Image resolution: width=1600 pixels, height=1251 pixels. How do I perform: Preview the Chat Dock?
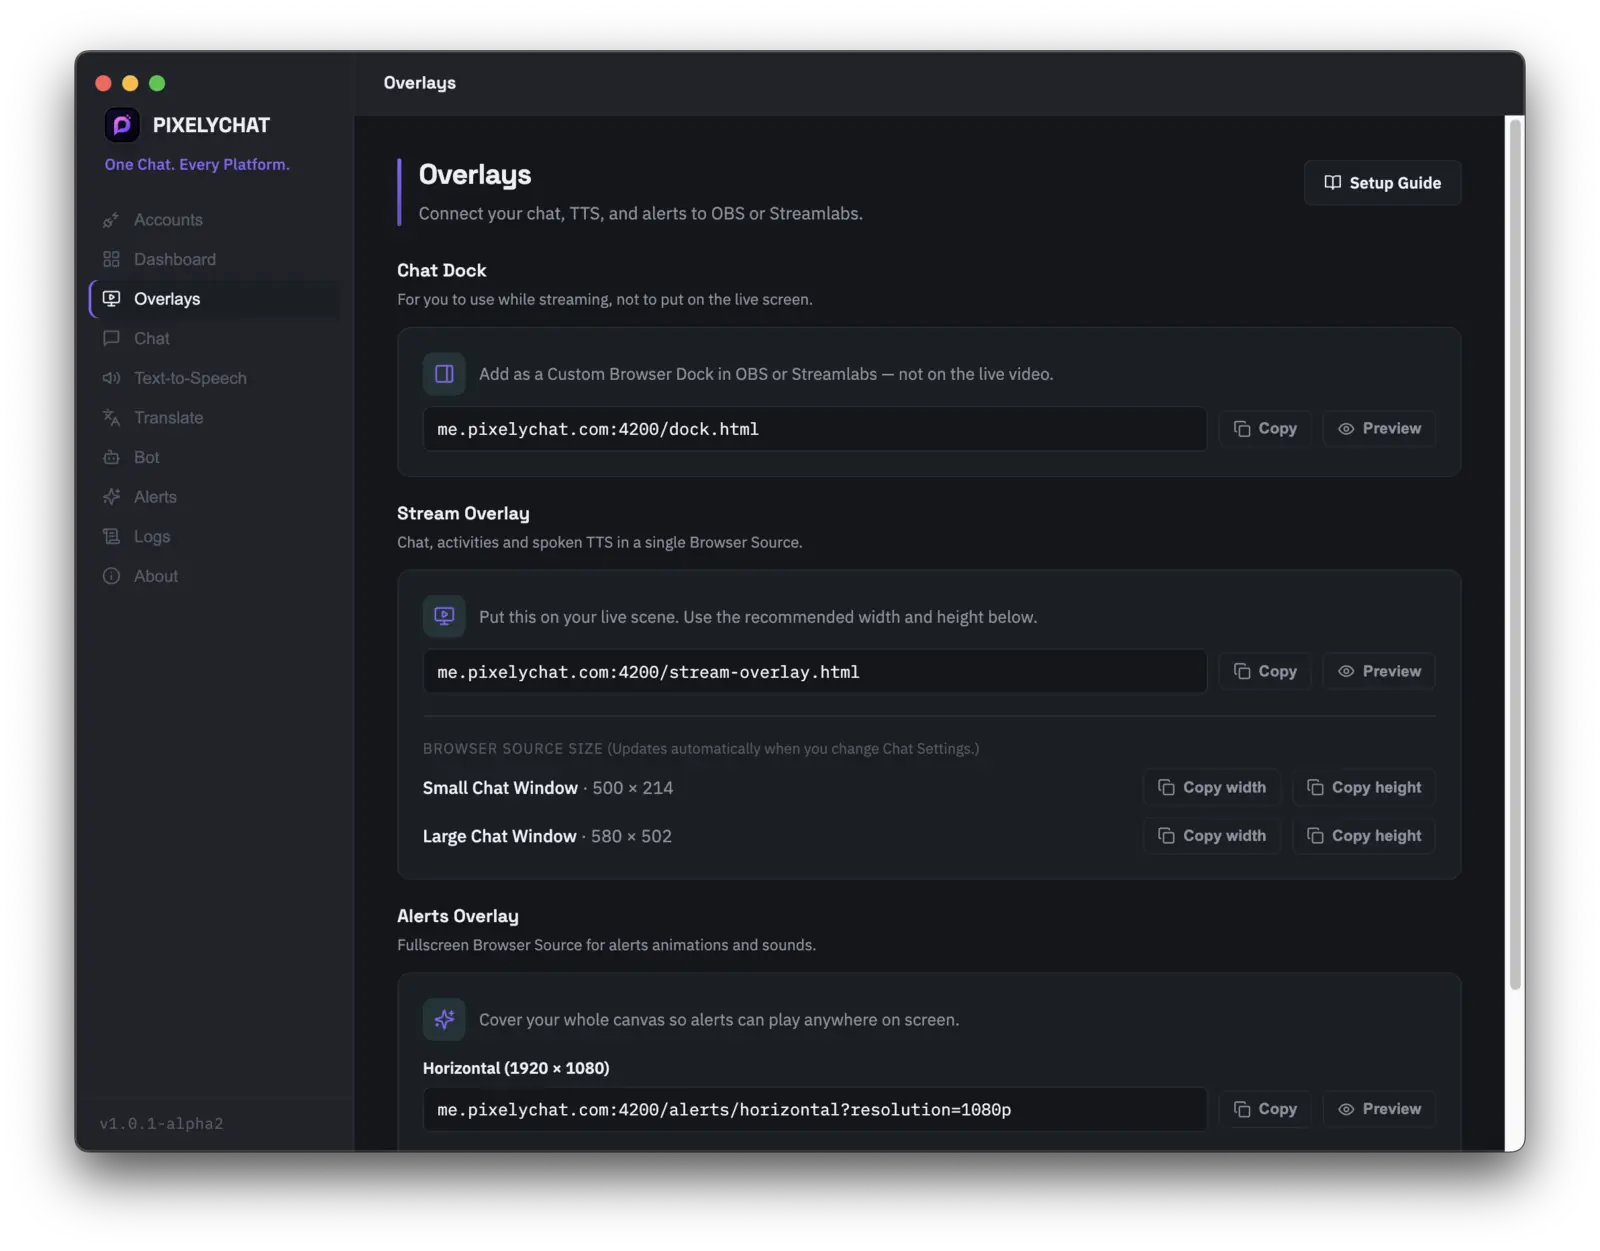coord(1379,429)
